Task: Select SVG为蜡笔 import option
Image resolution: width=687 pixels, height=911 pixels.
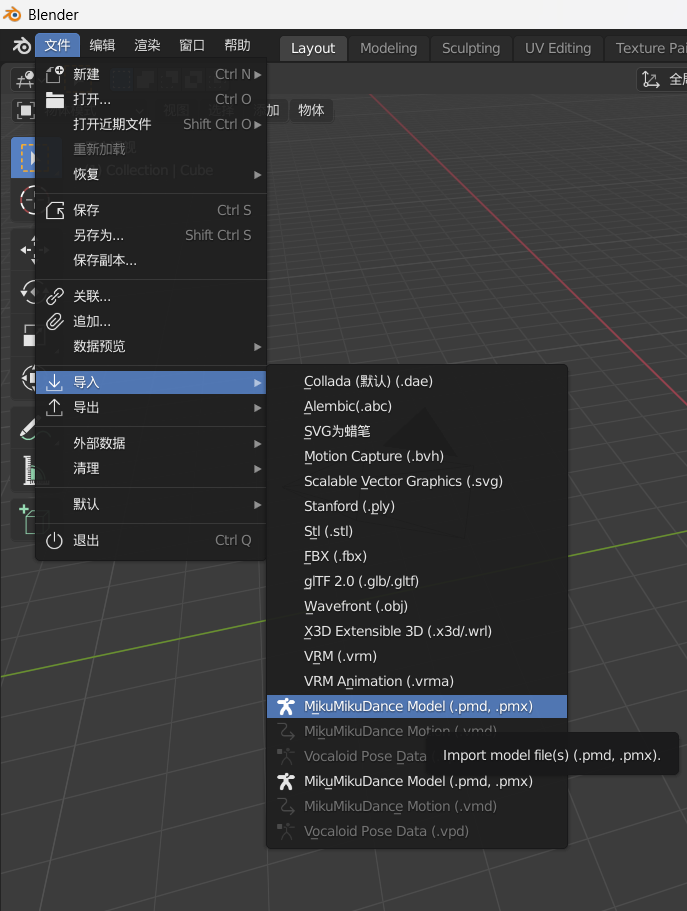Action: coord(417,431)
